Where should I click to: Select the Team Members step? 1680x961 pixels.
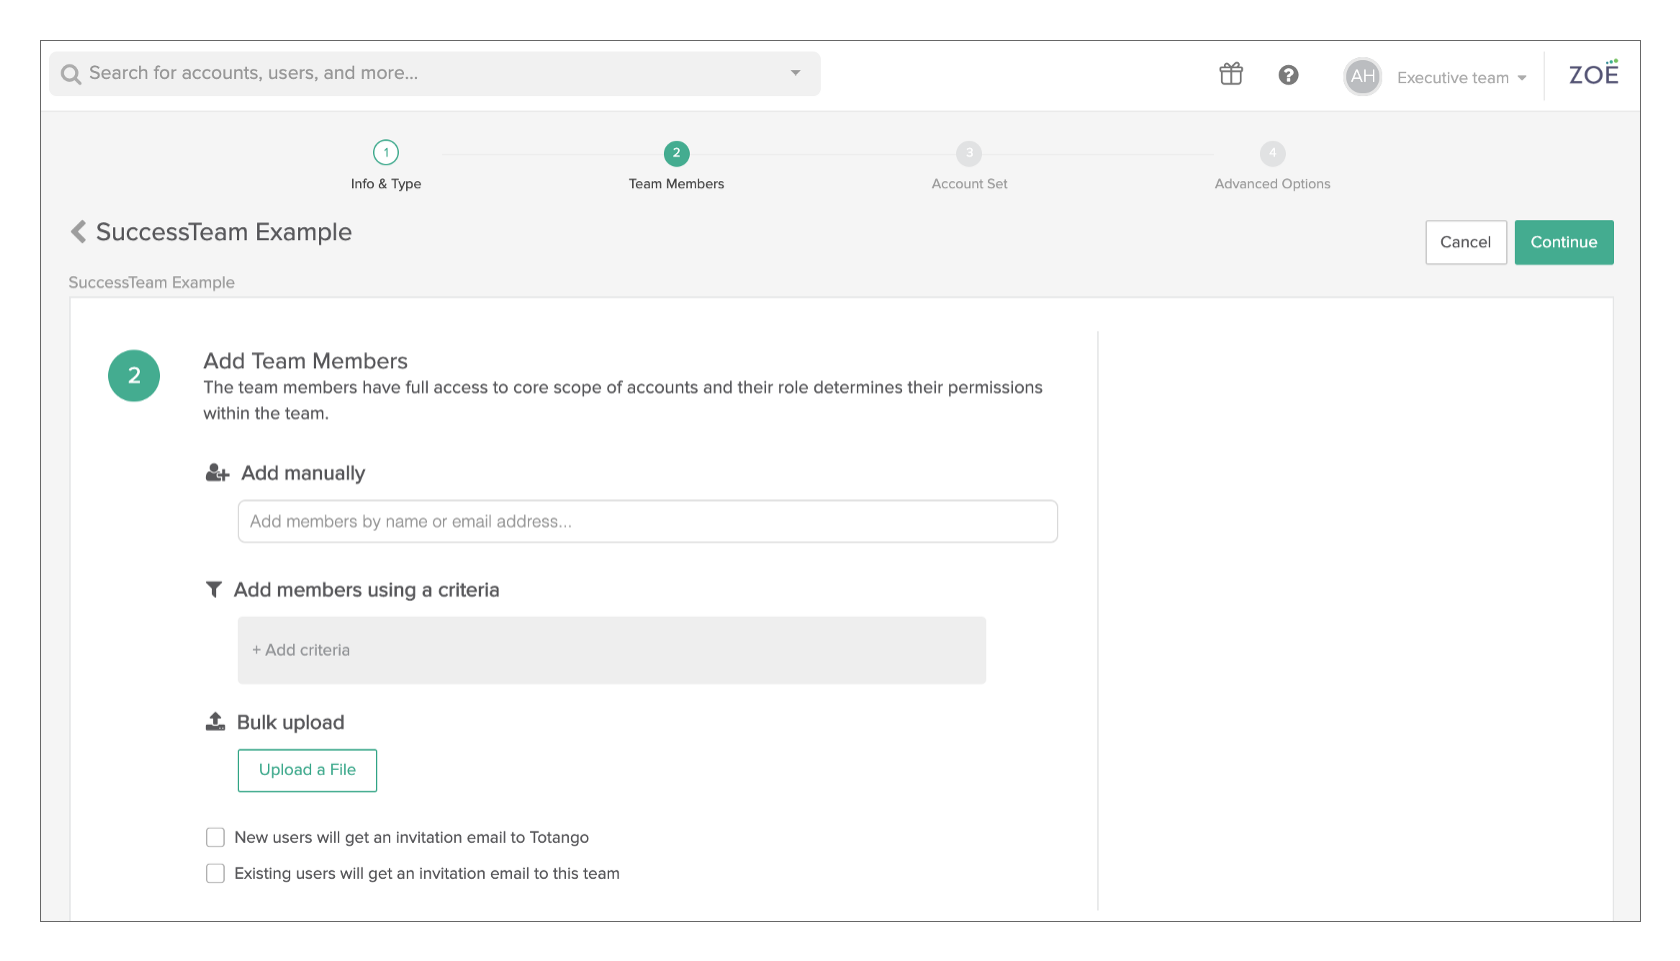(x=676, y=165)
